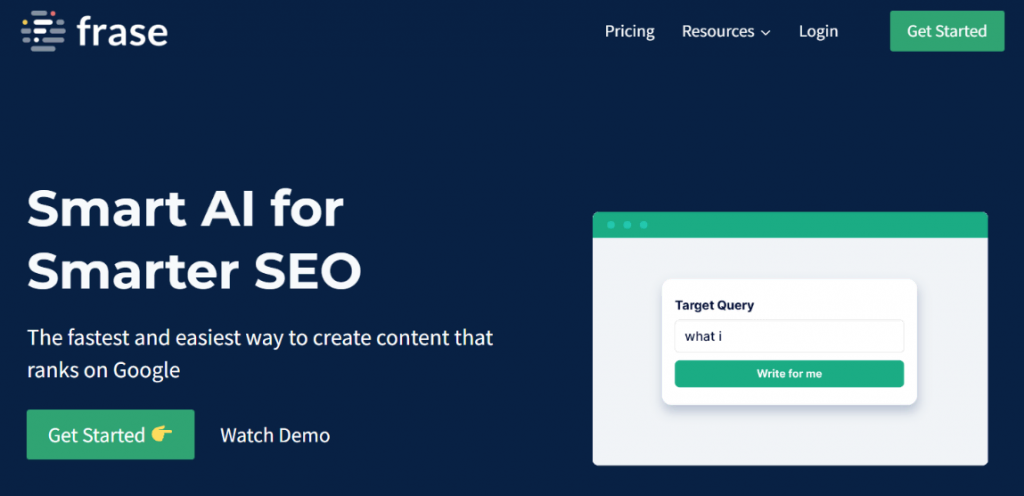Image resolution: width=1024 pixels, height=496 pixels.
Task: Click the Target Query label
Action: point(714,305)
